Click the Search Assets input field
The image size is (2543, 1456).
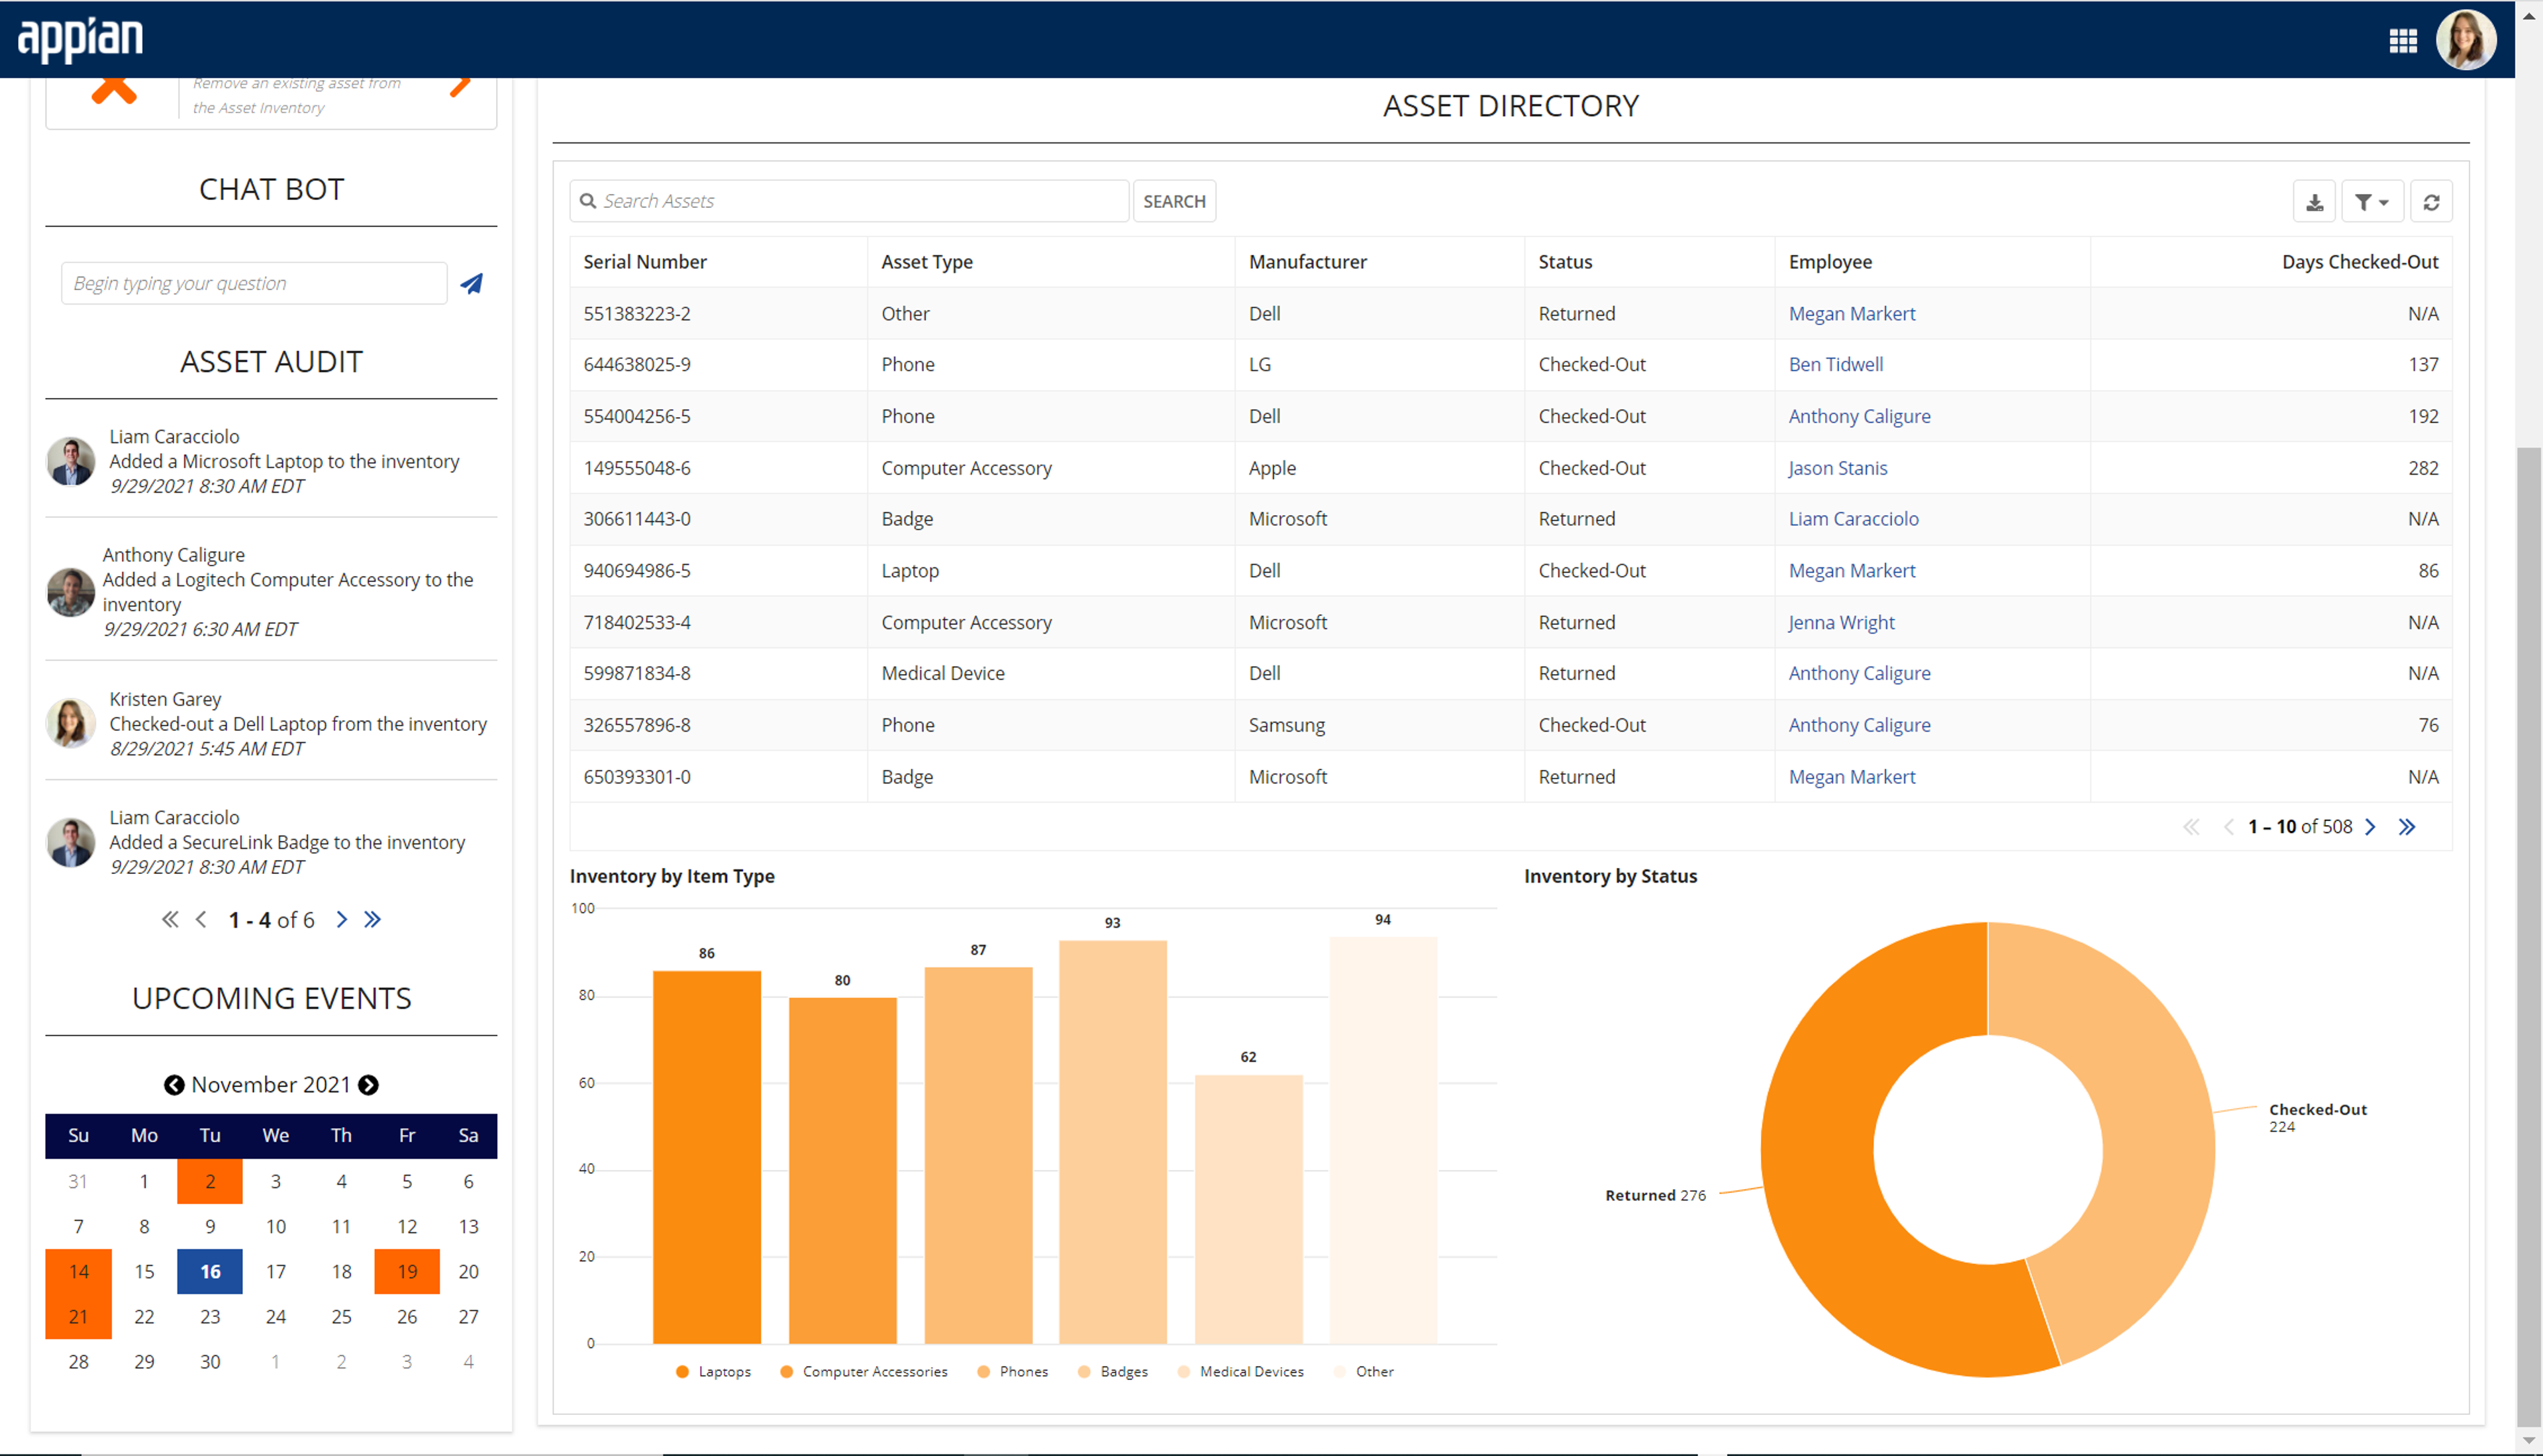[850, 201]
